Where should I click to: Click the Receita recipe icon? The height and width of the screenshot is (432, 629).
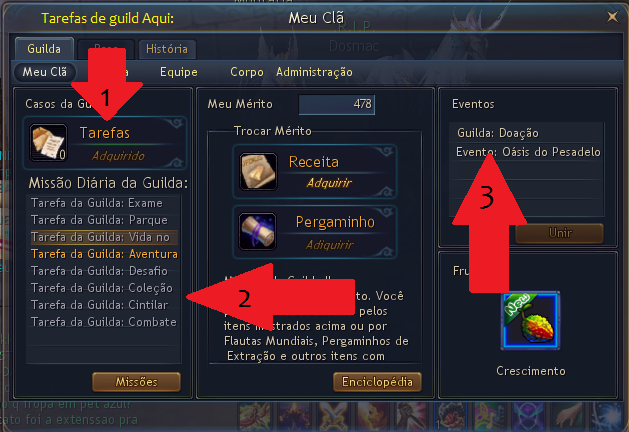258,171
